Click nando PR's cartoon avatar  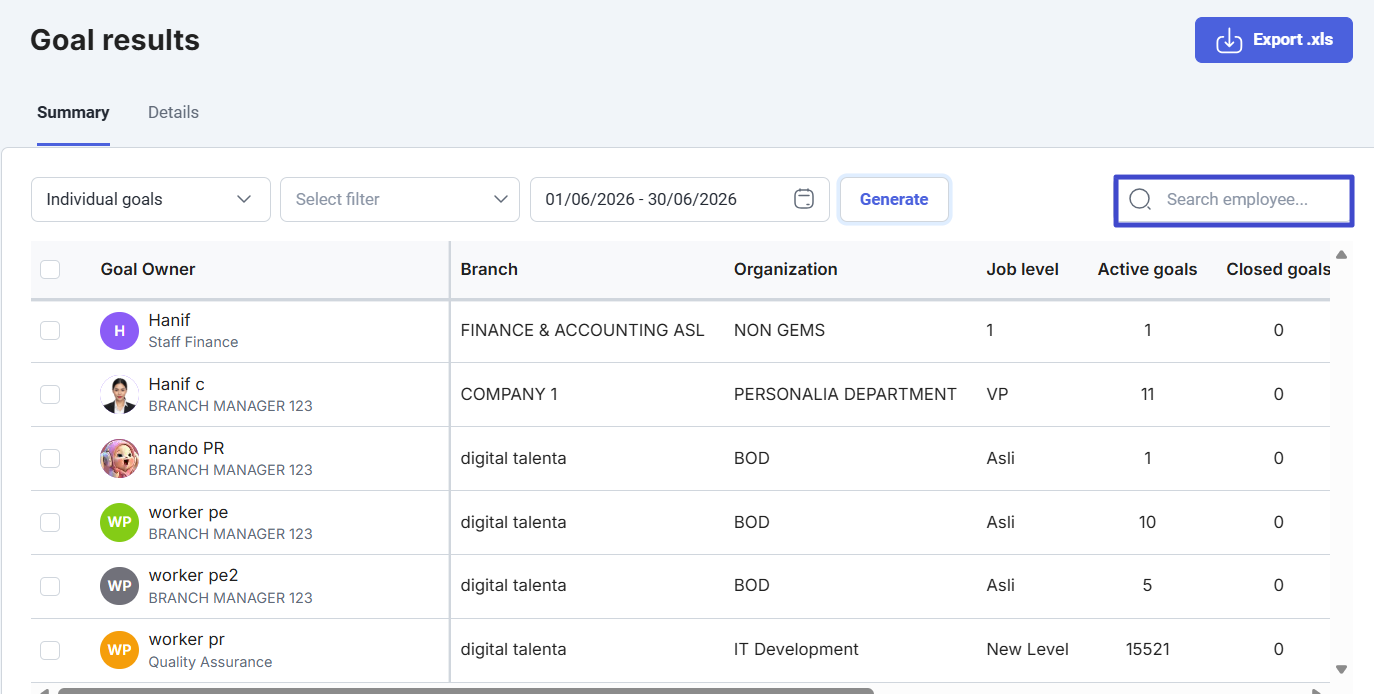(119, 458)
